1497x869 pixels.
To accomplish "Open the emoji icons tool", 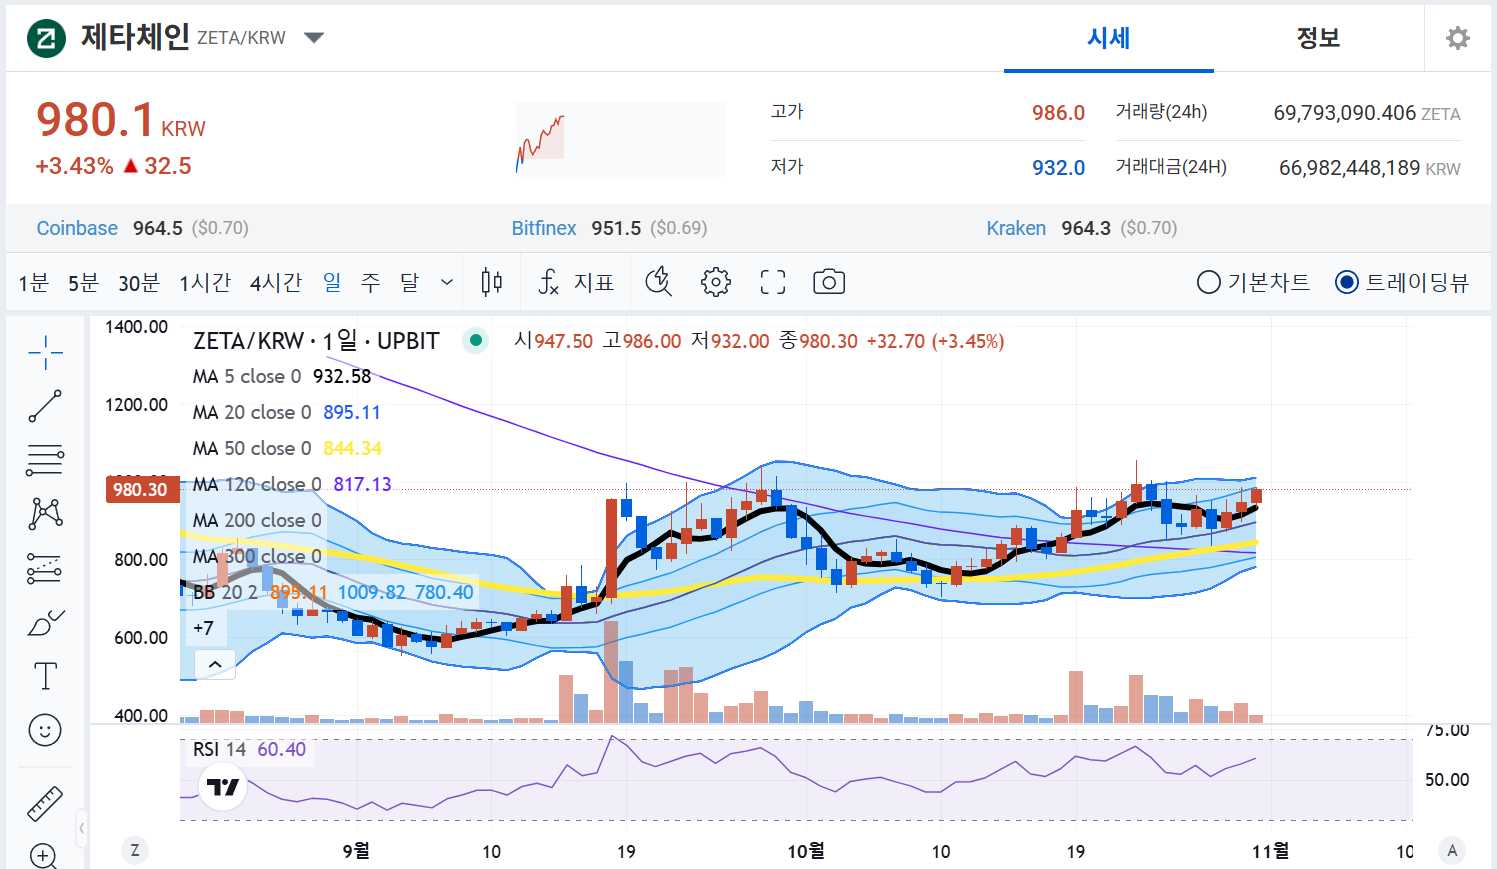I will click(45, 730).
